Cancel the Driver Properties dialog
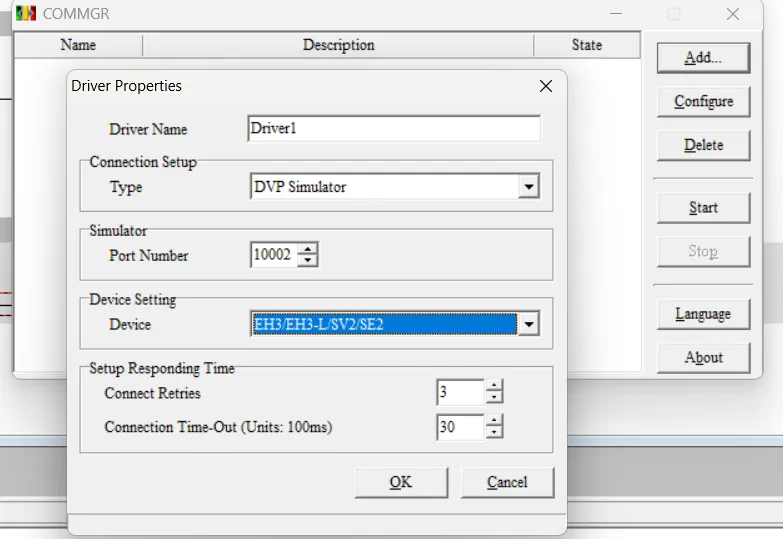783x539 pixels. 507,482
